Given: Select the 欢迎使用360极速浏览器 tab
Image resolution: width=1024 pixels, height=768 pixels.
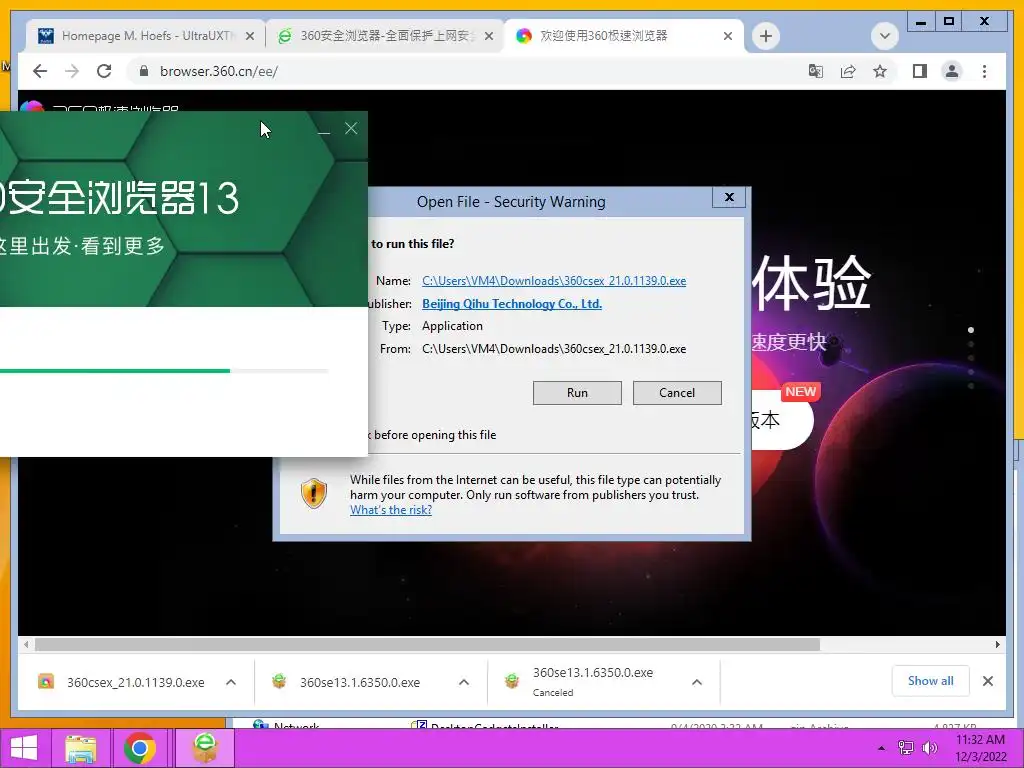Looking at the screenshot, I should 624,36.
